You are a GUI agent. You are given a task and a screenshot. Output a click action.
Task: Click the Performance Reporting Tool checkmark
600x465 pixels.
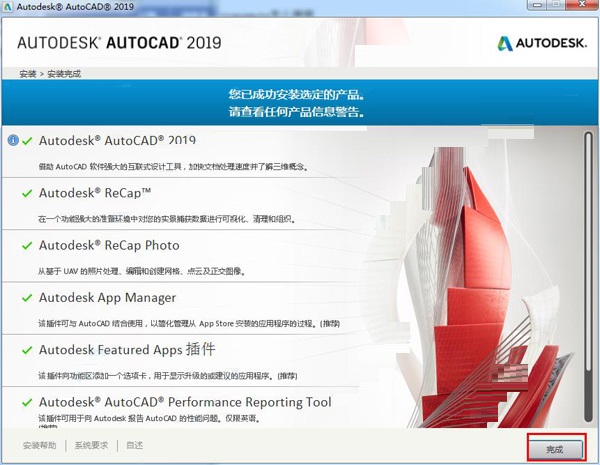(x=27, y=402)
